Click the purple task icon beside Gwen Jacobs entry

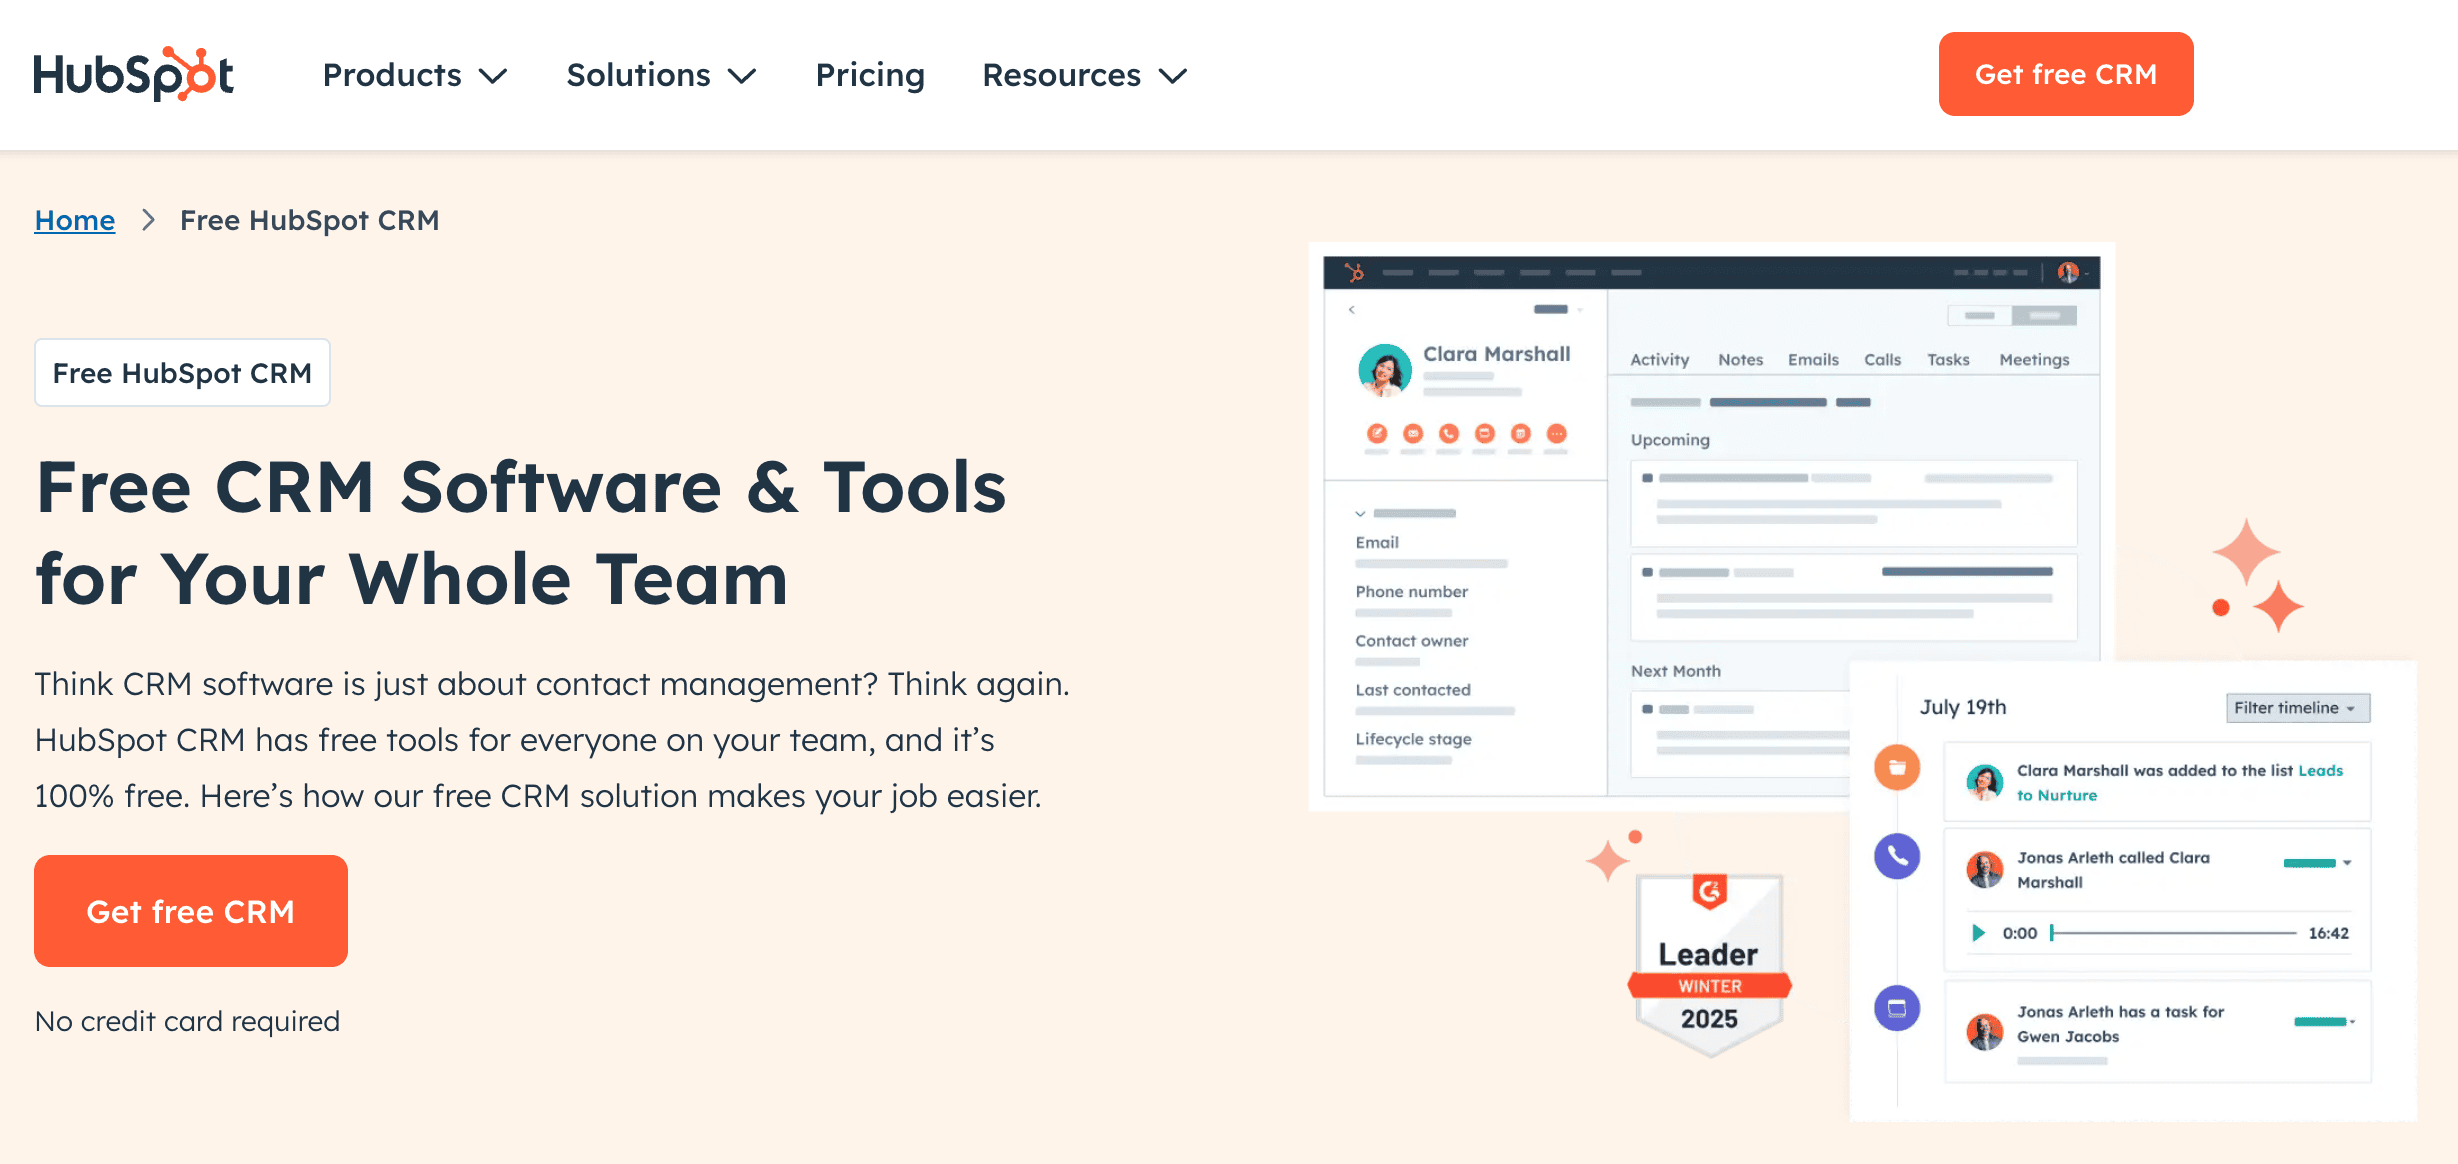click(1896, 1008)
